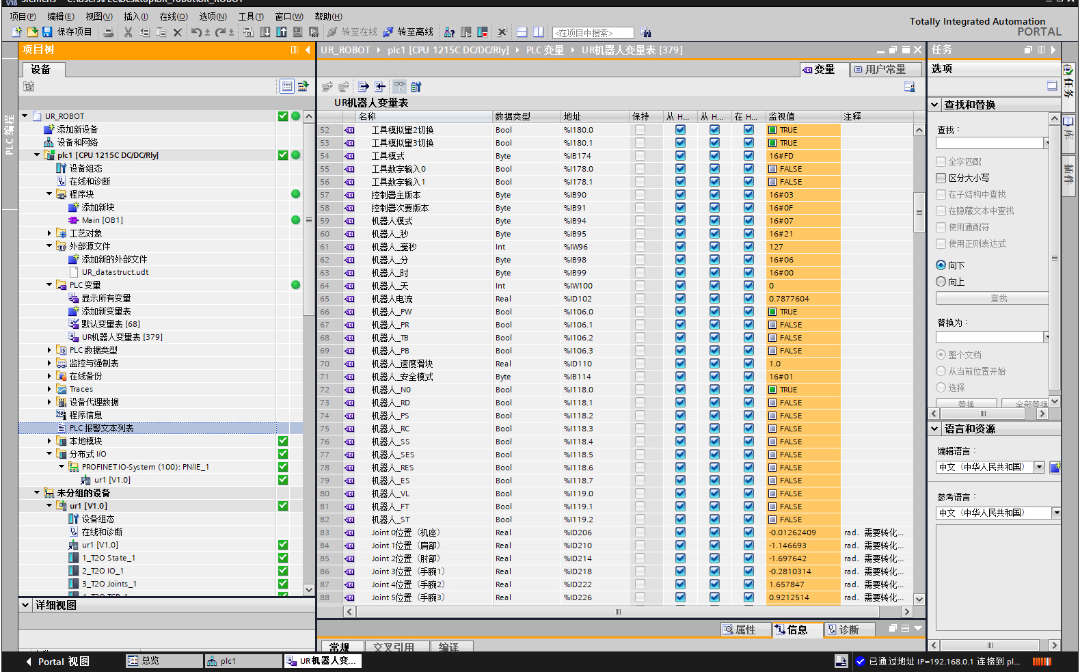Toggle monitor all glasses icon in tag table
The height and width of the screenshot is (672, 1080).
pyautogui.click(x=399, y=87)
